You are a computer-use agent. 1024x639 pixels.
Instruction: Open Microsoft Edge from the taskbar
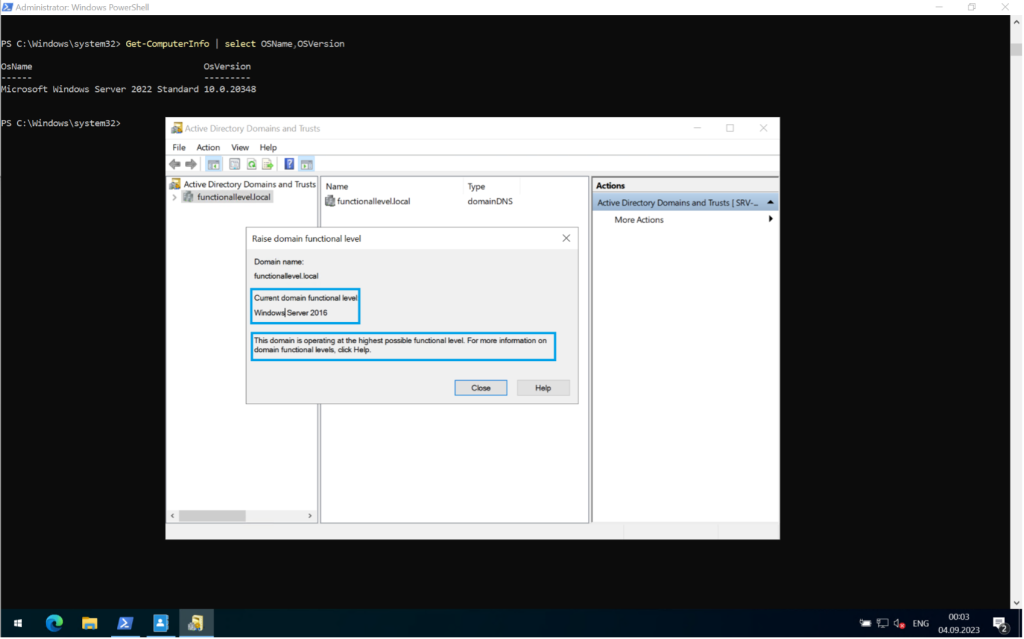[54, 623]
